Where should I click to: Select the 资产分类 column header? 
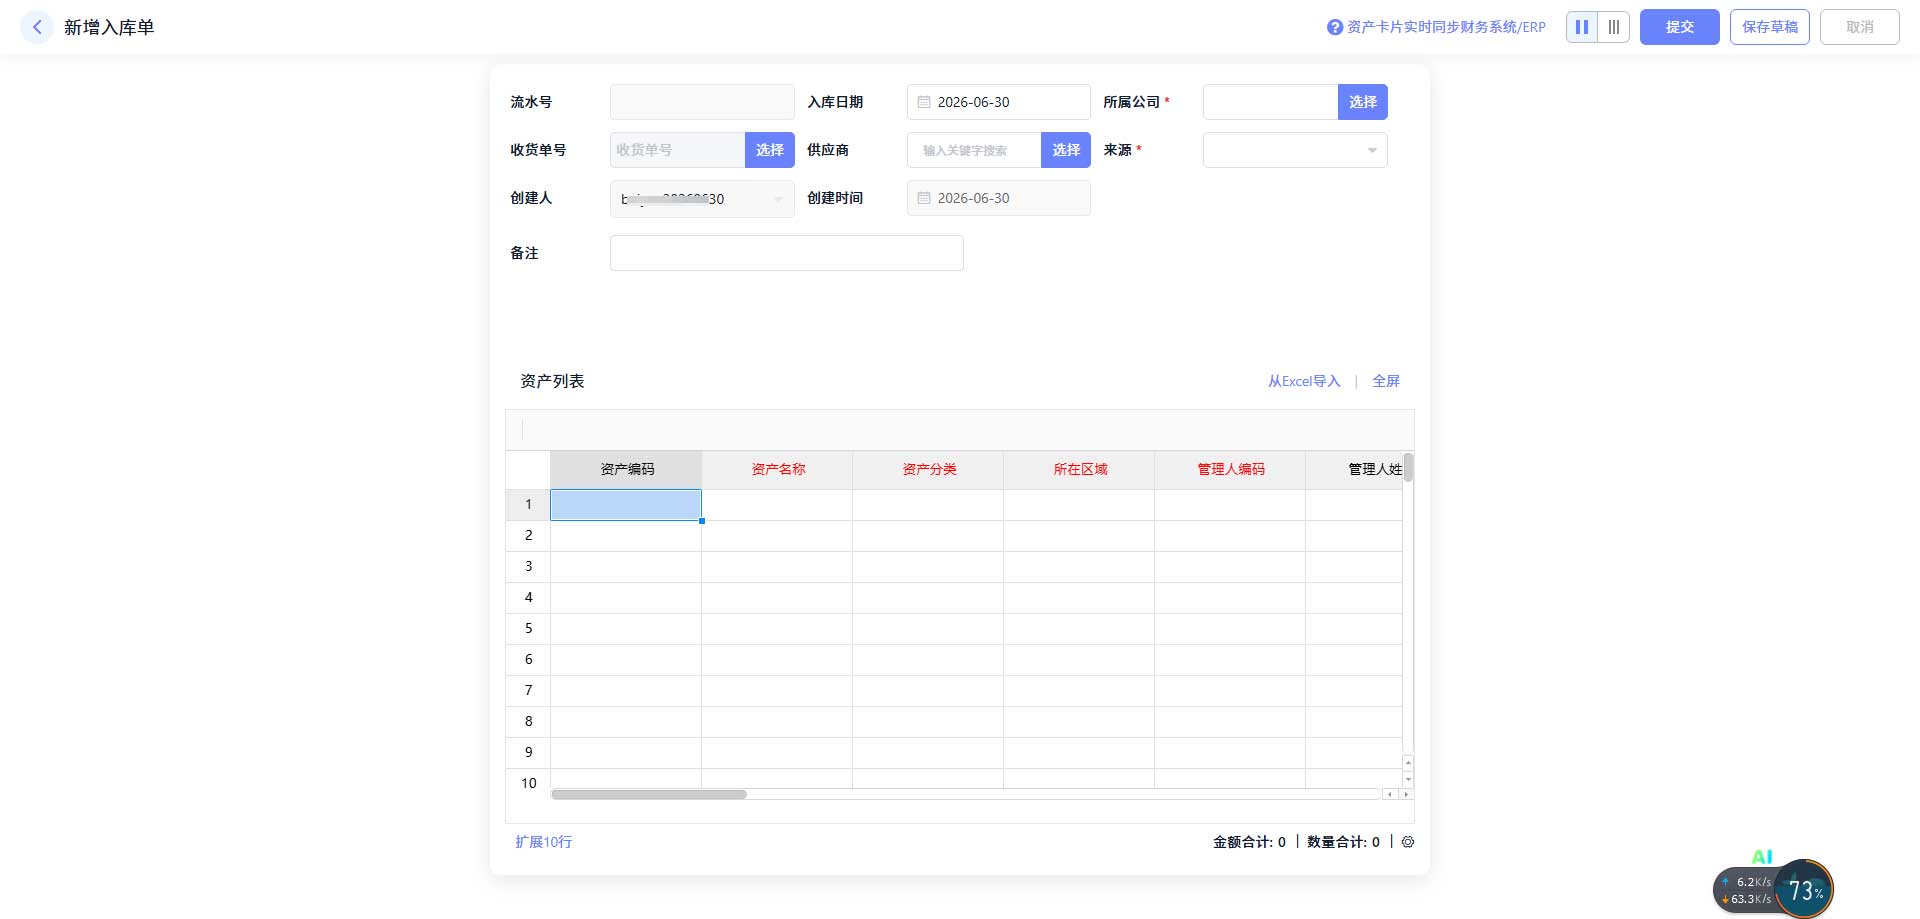(x=929, y=469)
